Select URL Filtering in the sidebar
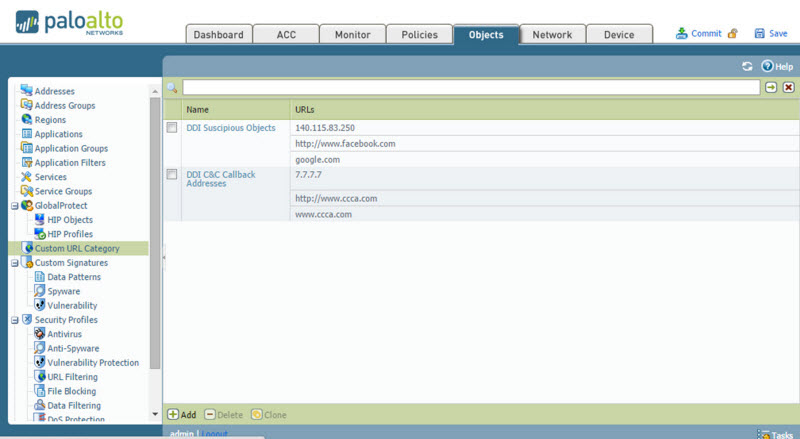This screenshot has height=439, width=800. 73,377
